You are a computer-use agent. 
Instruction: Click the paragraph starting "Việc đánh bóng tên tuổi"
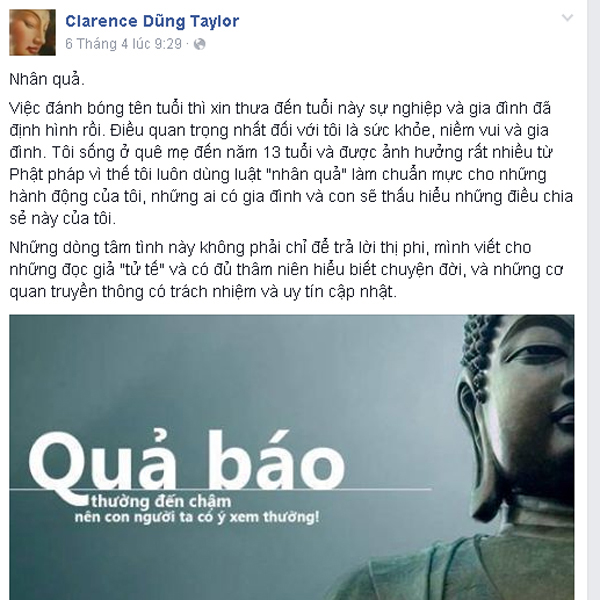click(291, 163)
